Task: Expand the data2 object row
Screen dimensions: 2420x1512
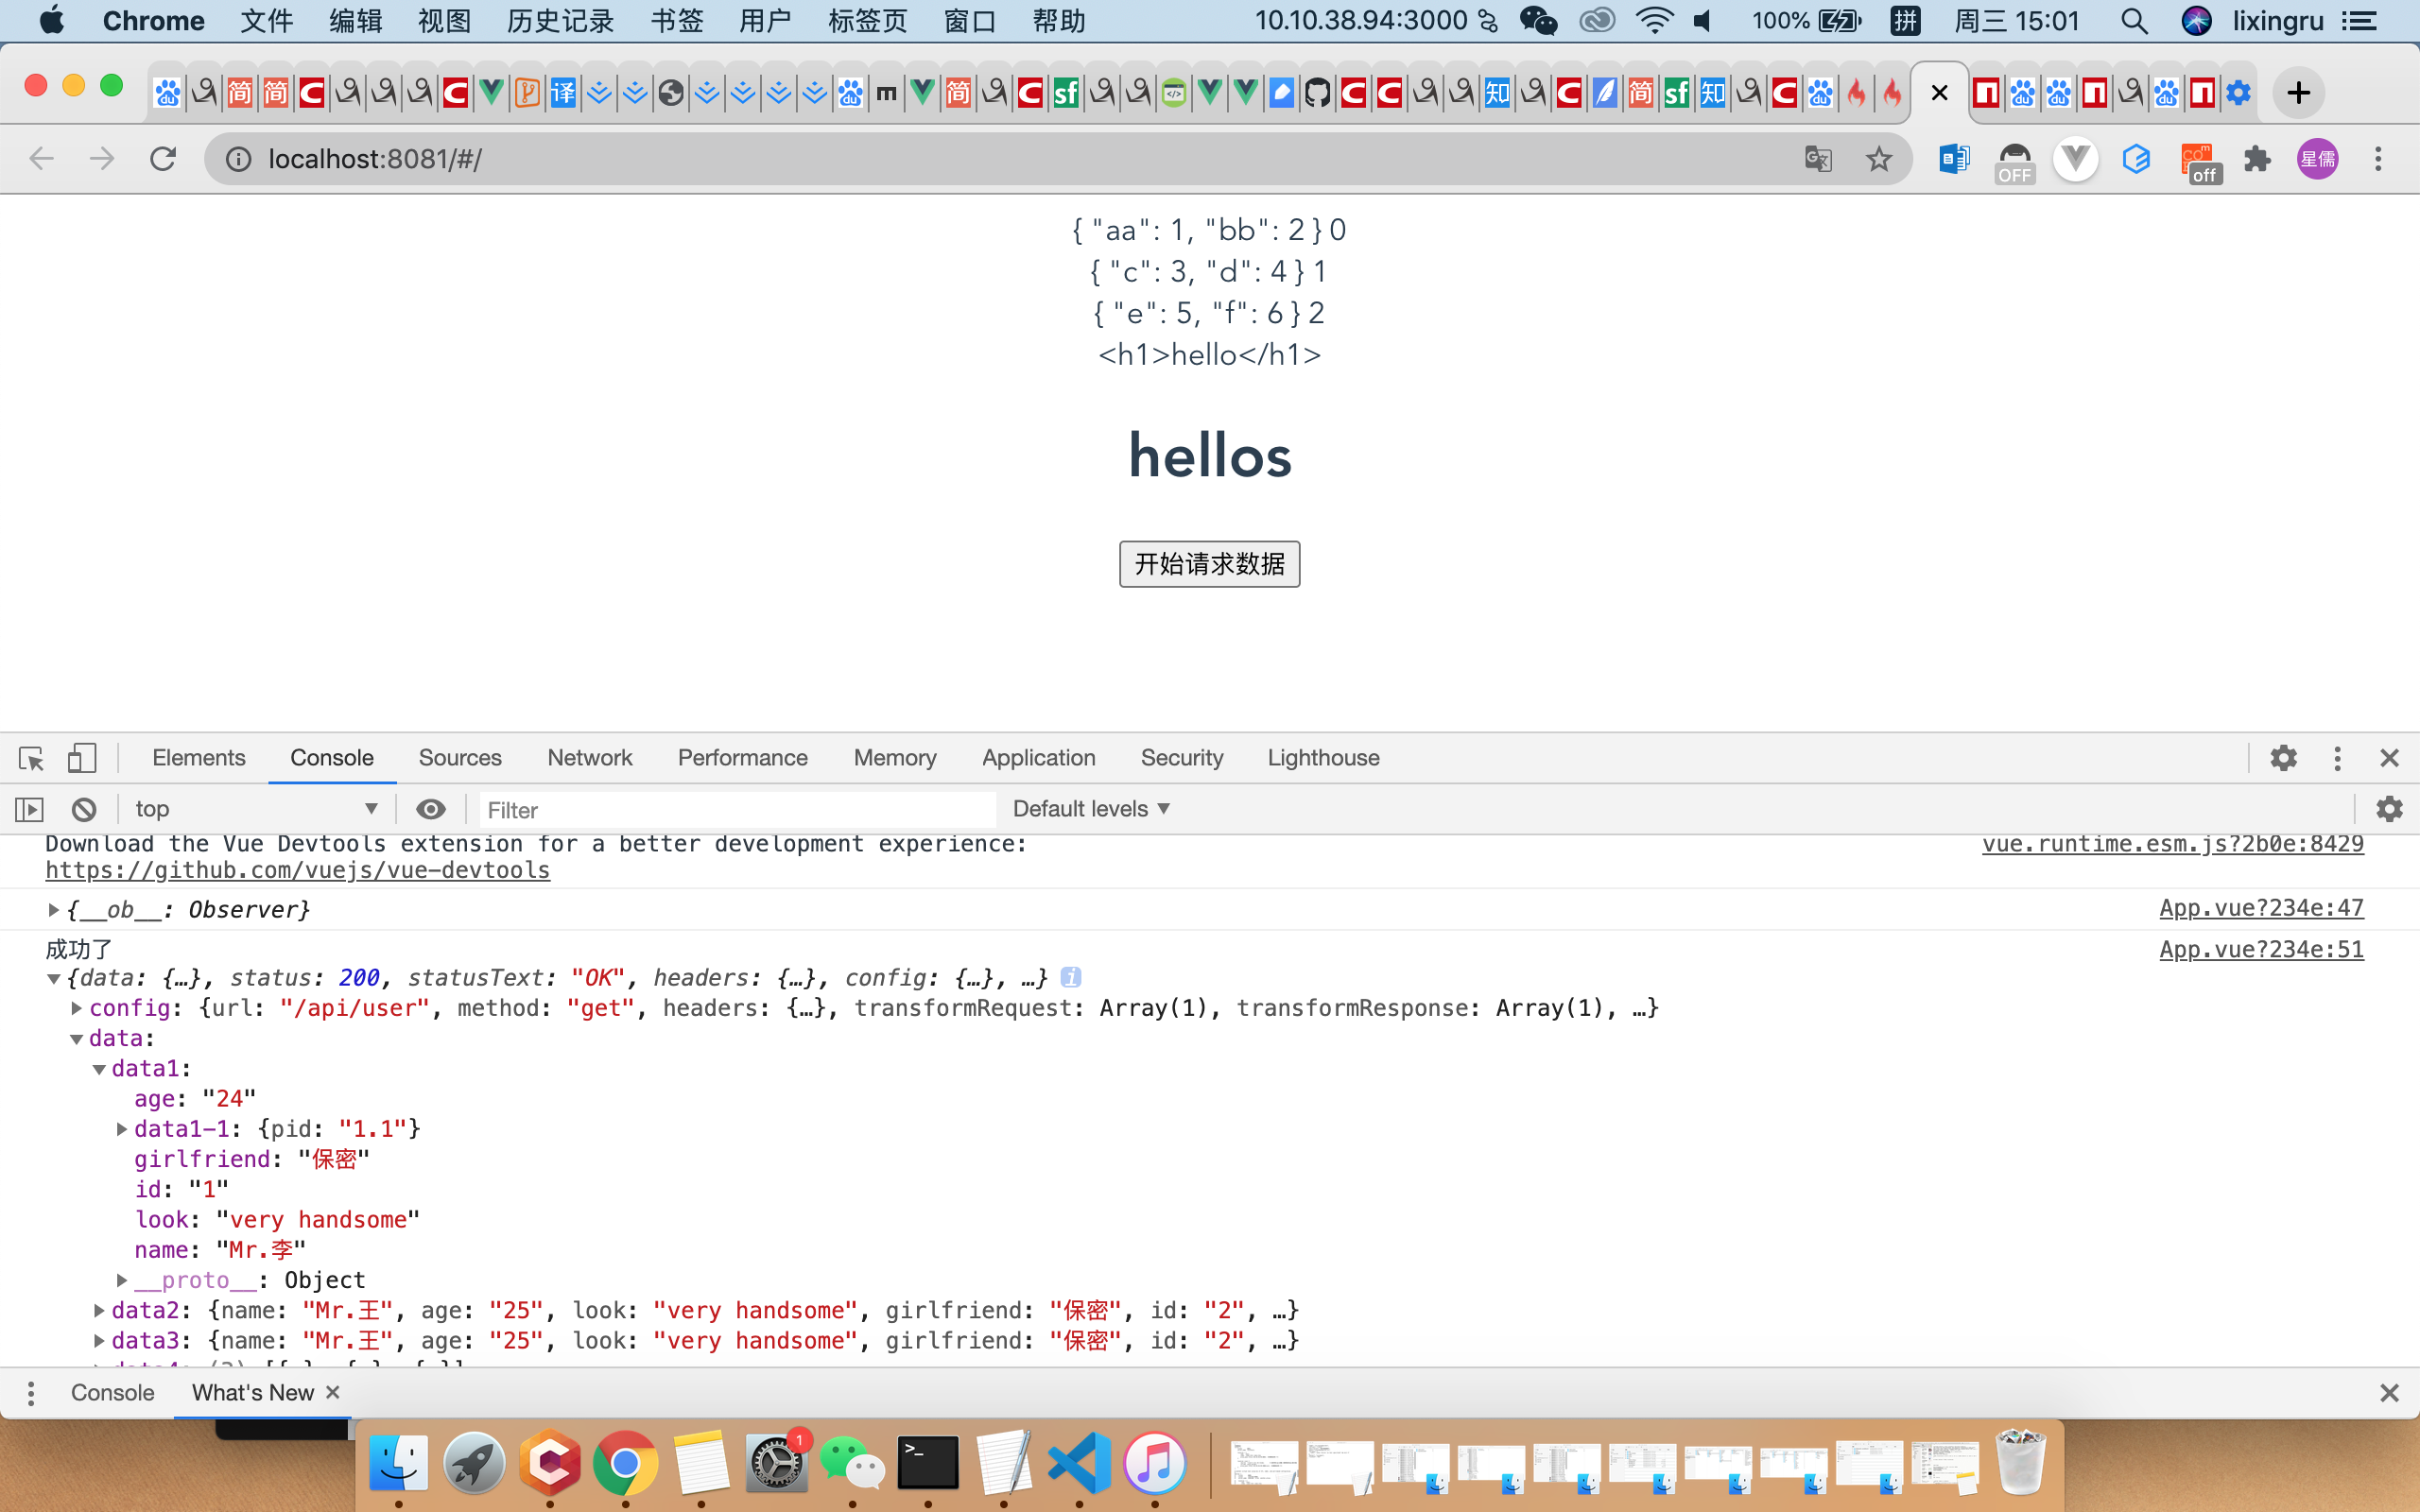Action: 99,1310
